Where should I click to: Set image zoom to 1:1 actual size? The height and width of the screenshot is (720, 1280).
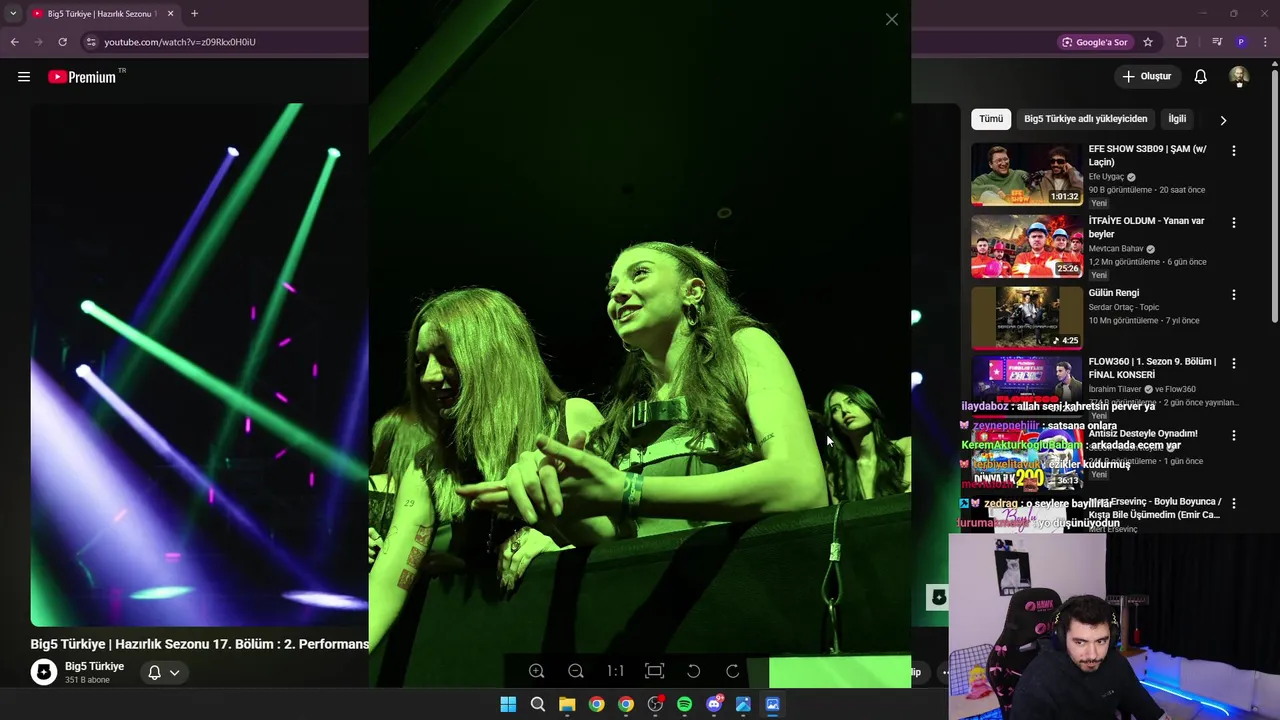[x=615, y=672]
